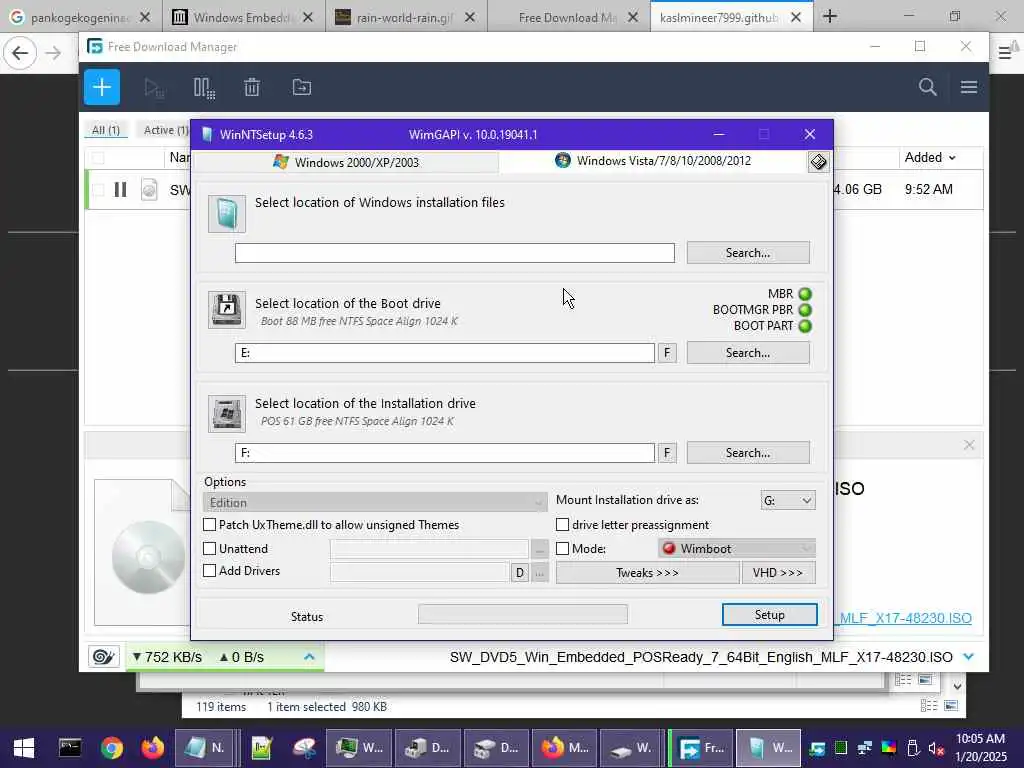The height and width of the screenshot is (768, 1024).
Task: Click the snail speed mode icon
Action: pos(103,656)
